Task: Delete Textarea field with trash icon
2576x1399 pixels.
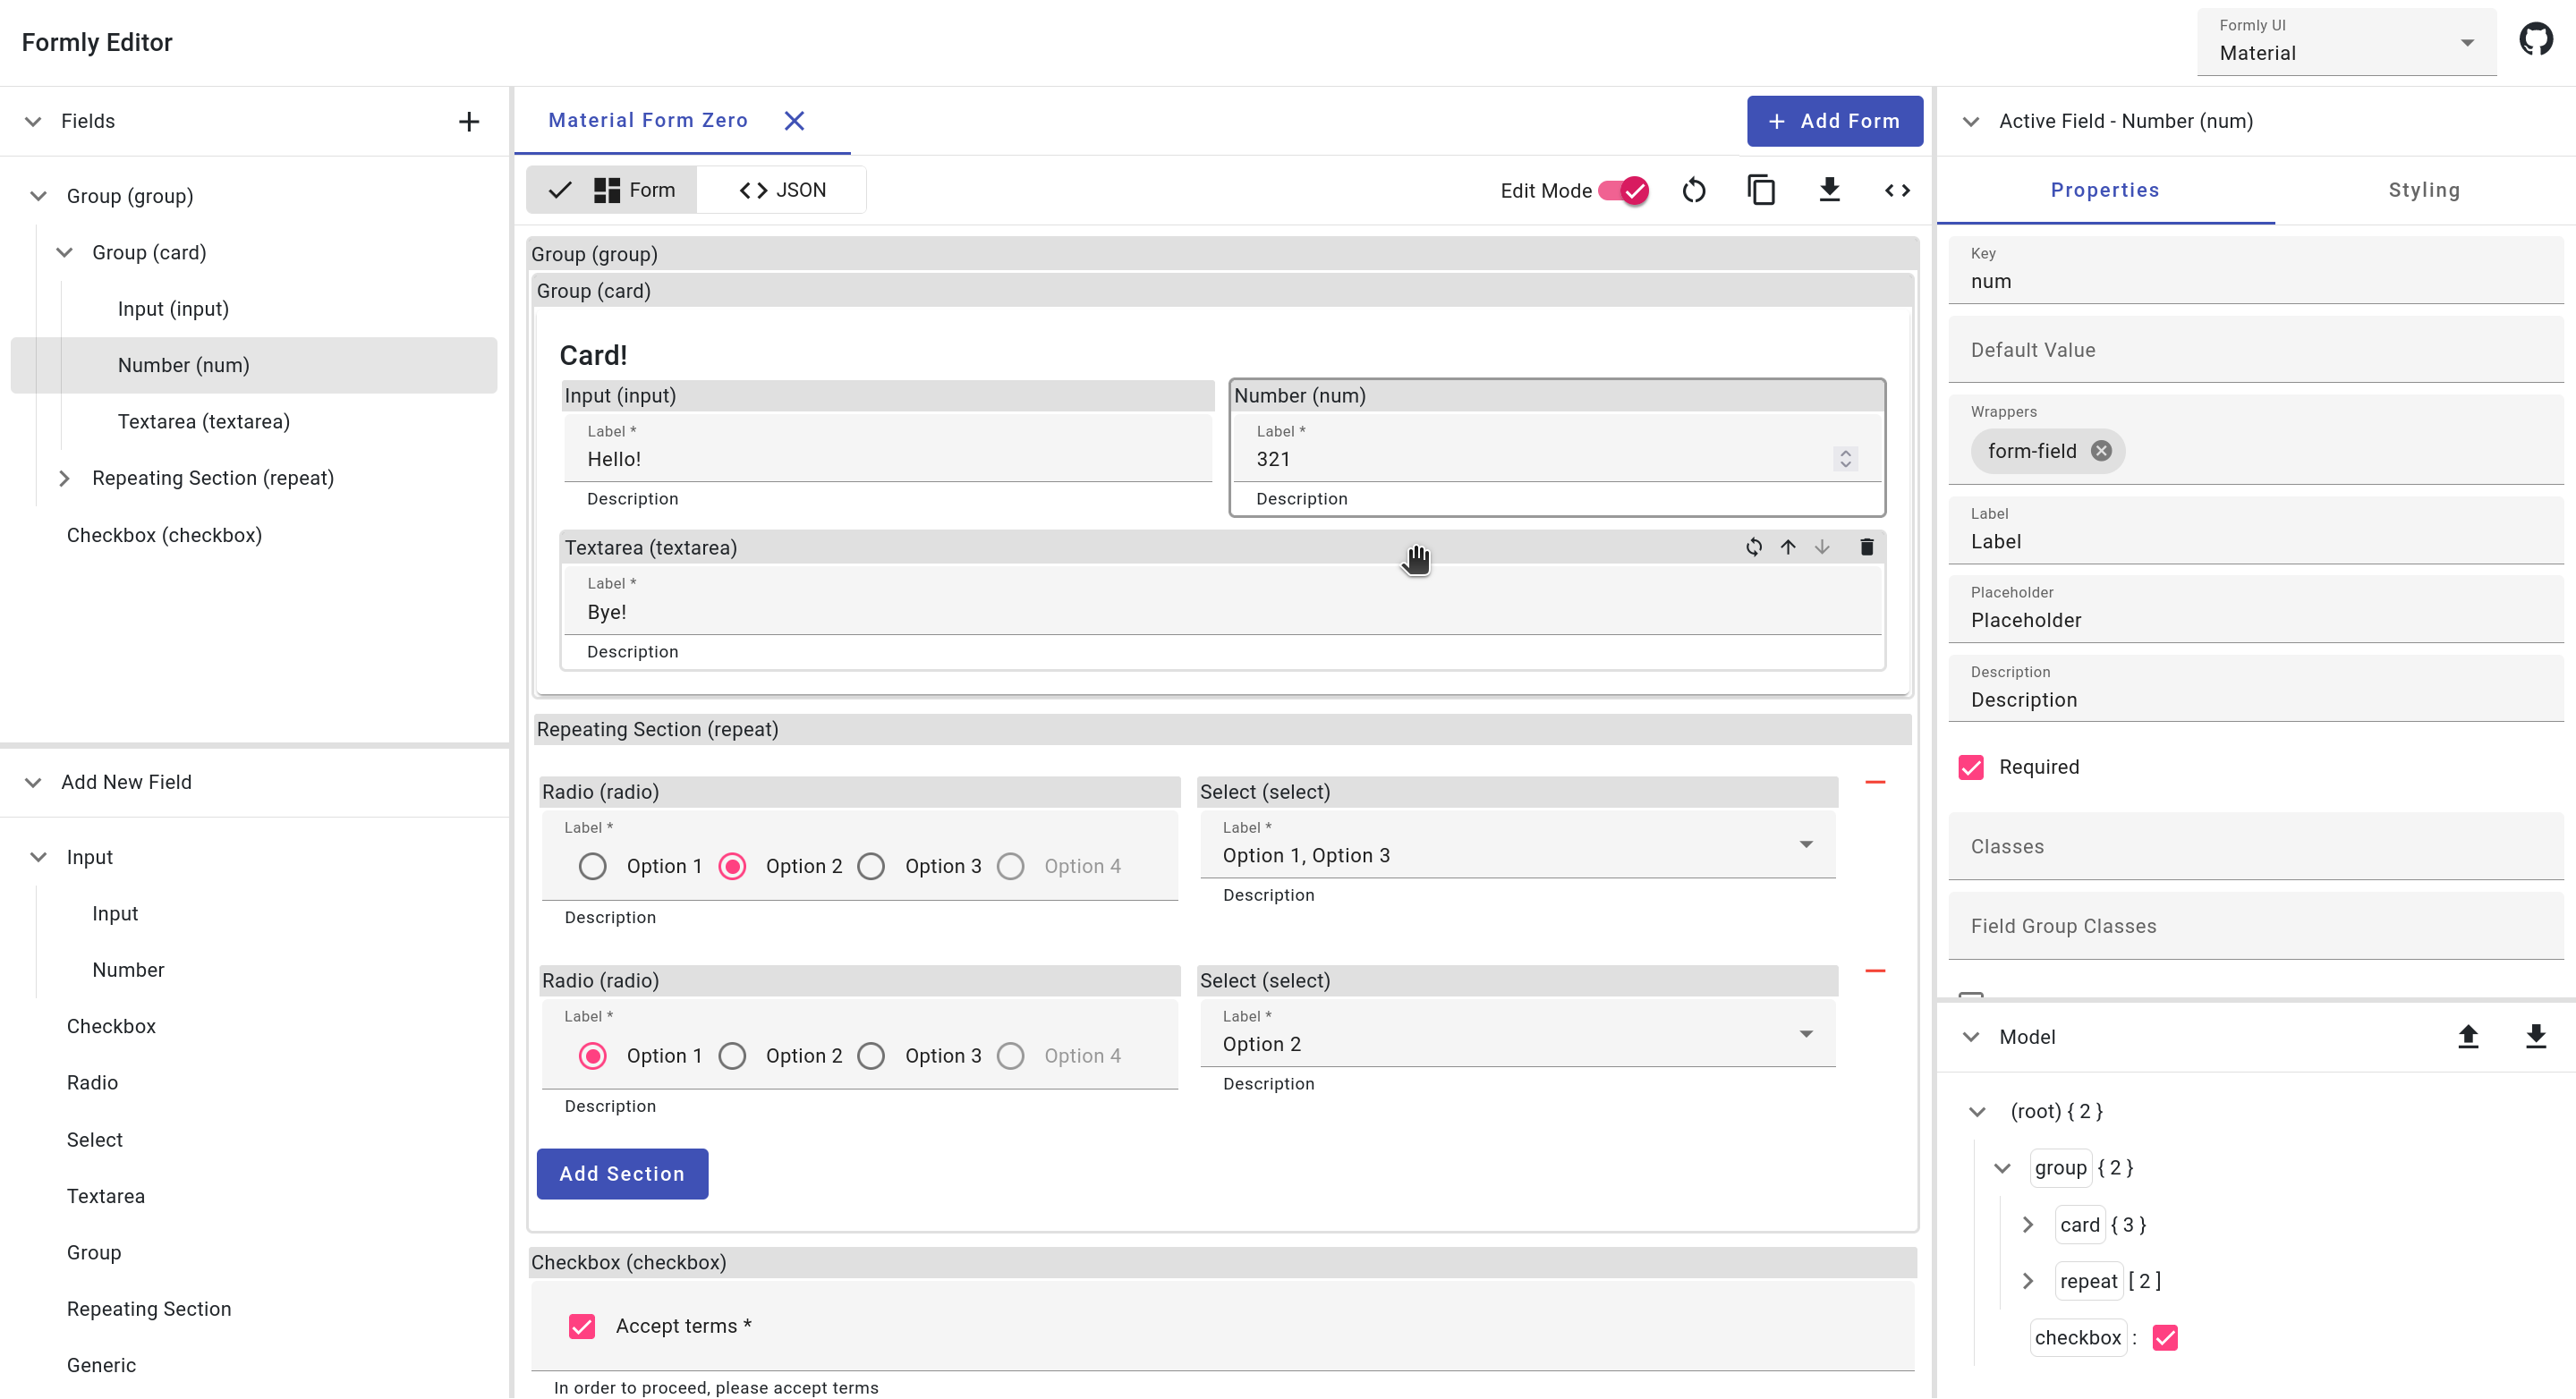Action: 1866,547
